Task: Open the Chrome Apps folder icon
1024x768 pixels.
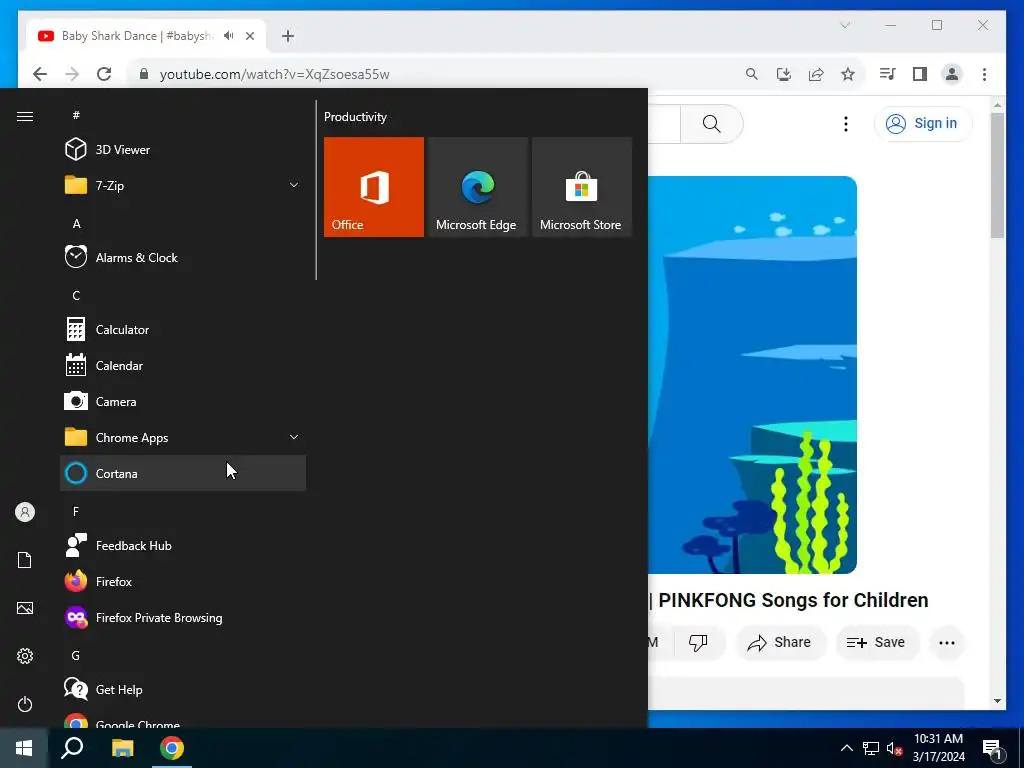Action: pyautogui.click(x=76, y=437)
